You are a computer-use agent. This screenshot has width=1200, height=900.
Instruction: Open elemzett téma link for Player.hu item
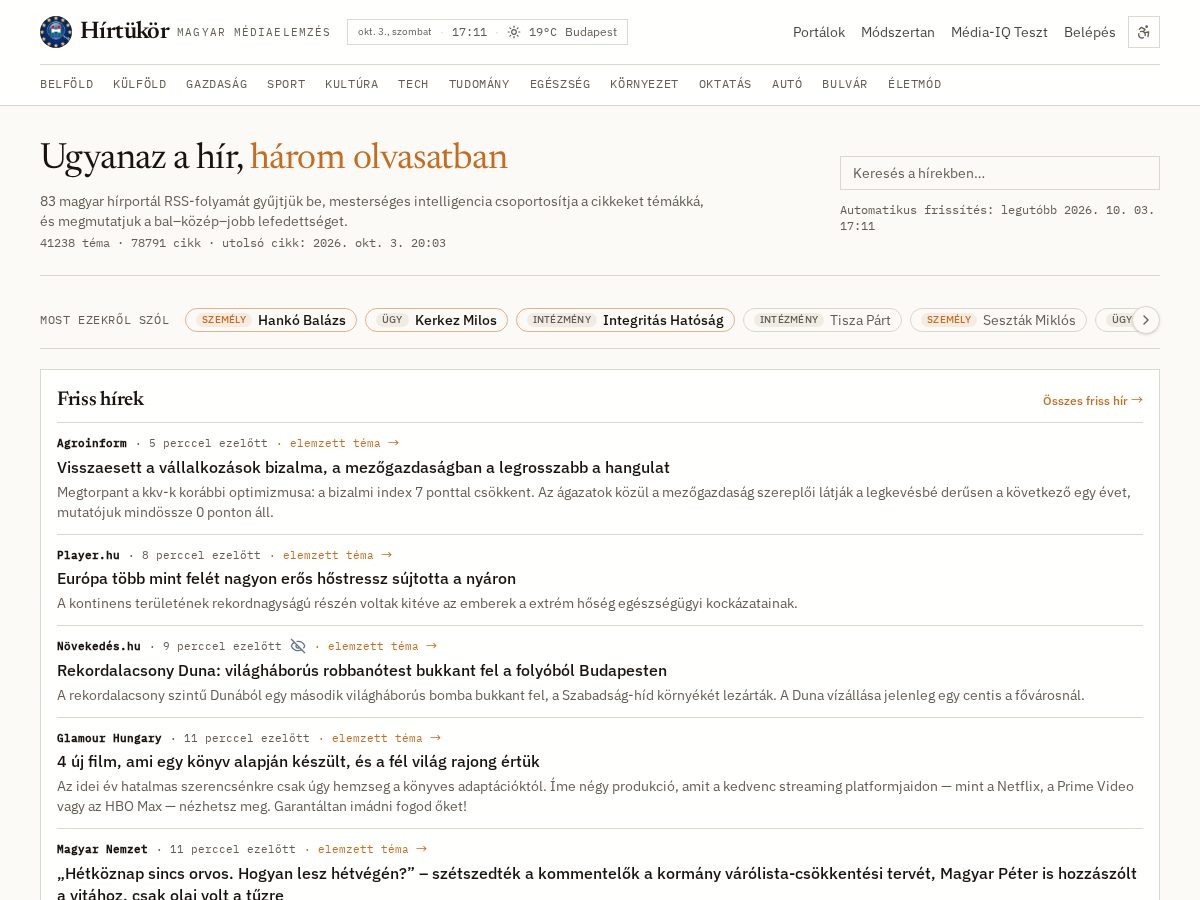pyautogui.click(x=337, y=555)
